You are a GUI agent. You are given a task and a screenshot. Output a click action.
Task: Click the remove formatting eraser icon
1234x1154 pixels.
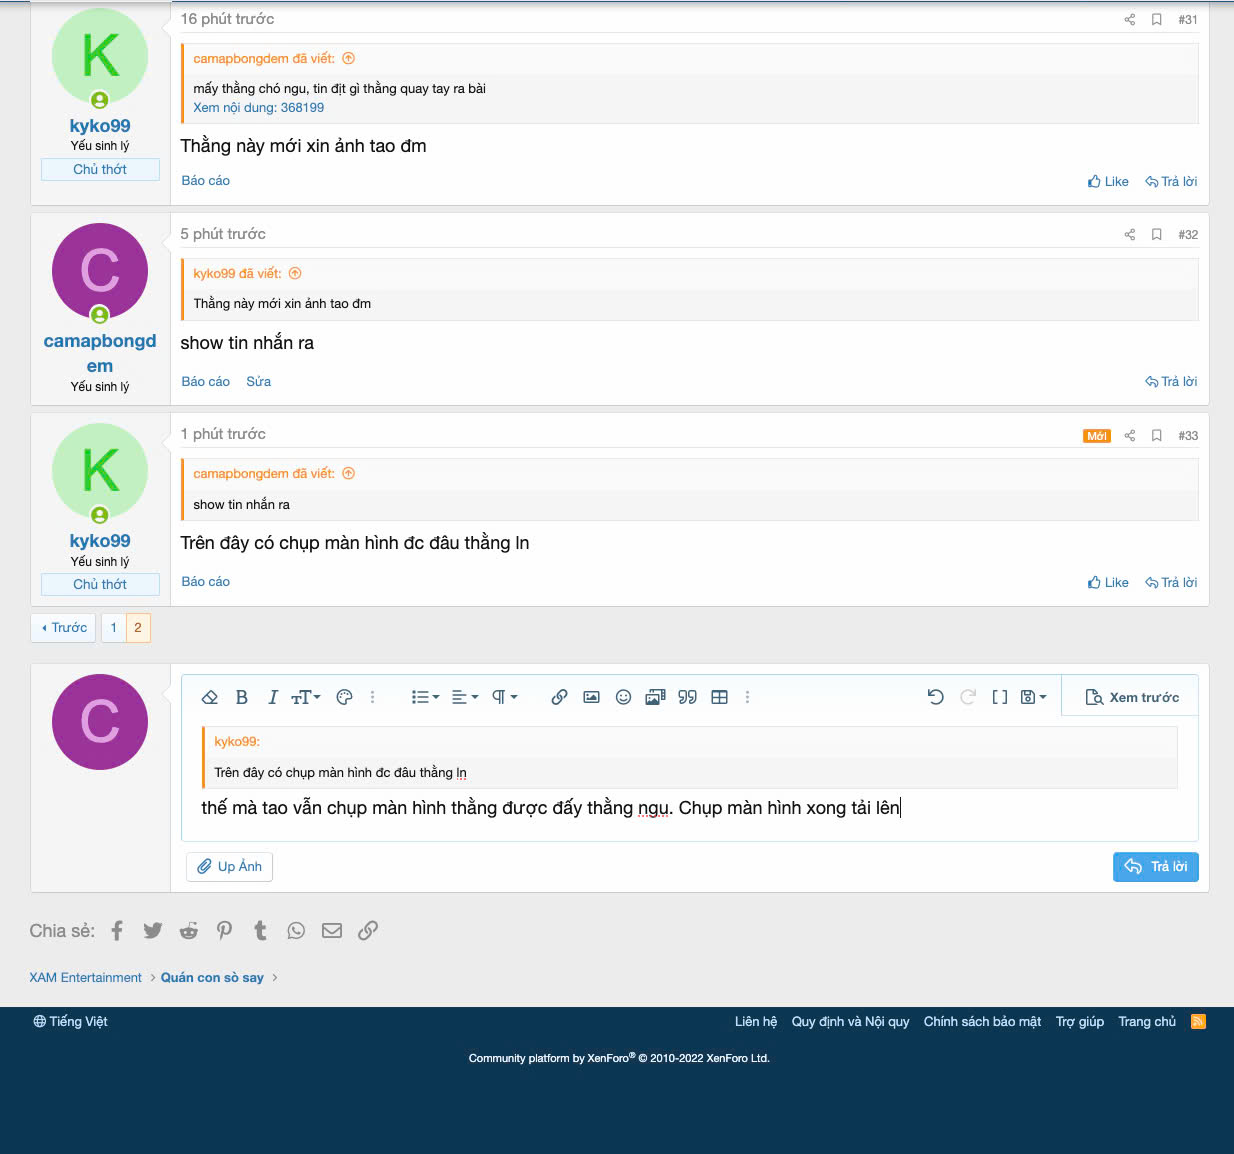click(x=210, y=697)
